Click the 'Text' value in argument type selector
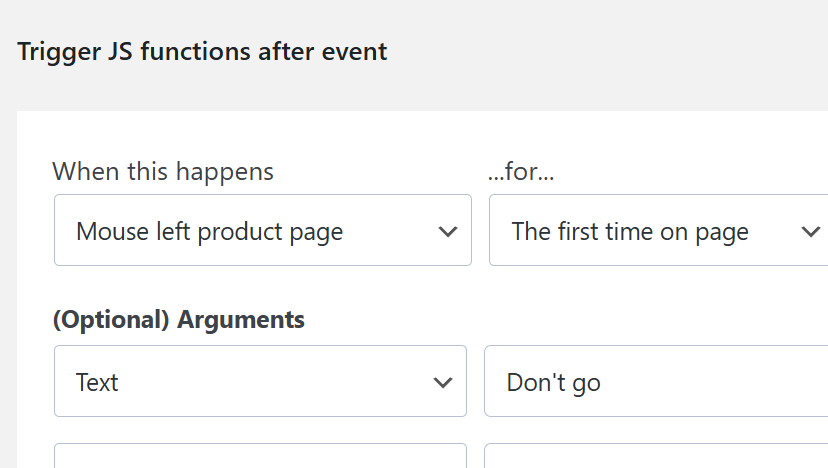Screen dimensions: 828x468 click(97, 382)
